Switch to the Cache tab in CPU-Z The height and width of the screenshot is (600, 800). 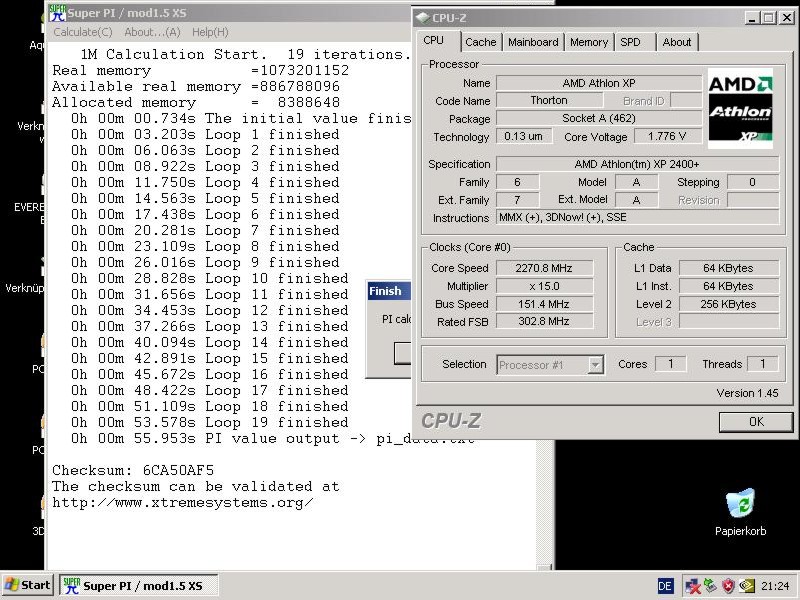pyautogui.click(x=481, y=42)
